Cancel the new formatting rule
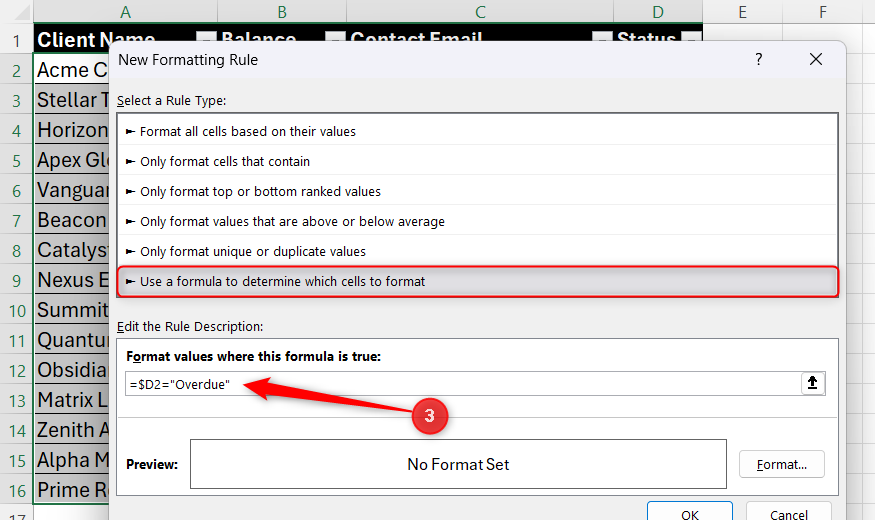Viewport: 875px width, 520px height. (789, 511)
